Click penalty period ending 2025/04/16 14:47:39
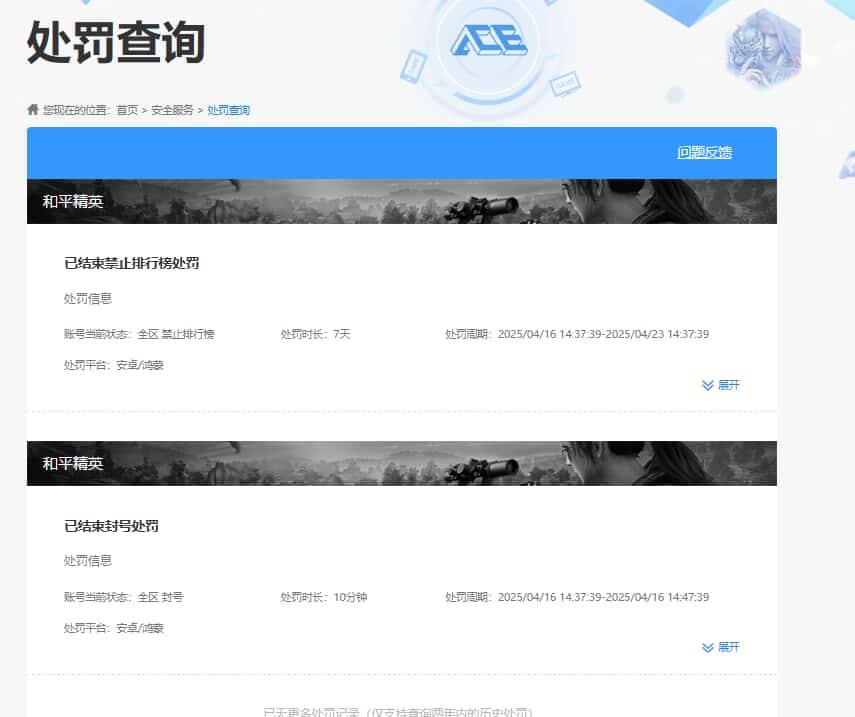Image resolution: width=855 pixels, height=717 pixels. pos(577,597)
